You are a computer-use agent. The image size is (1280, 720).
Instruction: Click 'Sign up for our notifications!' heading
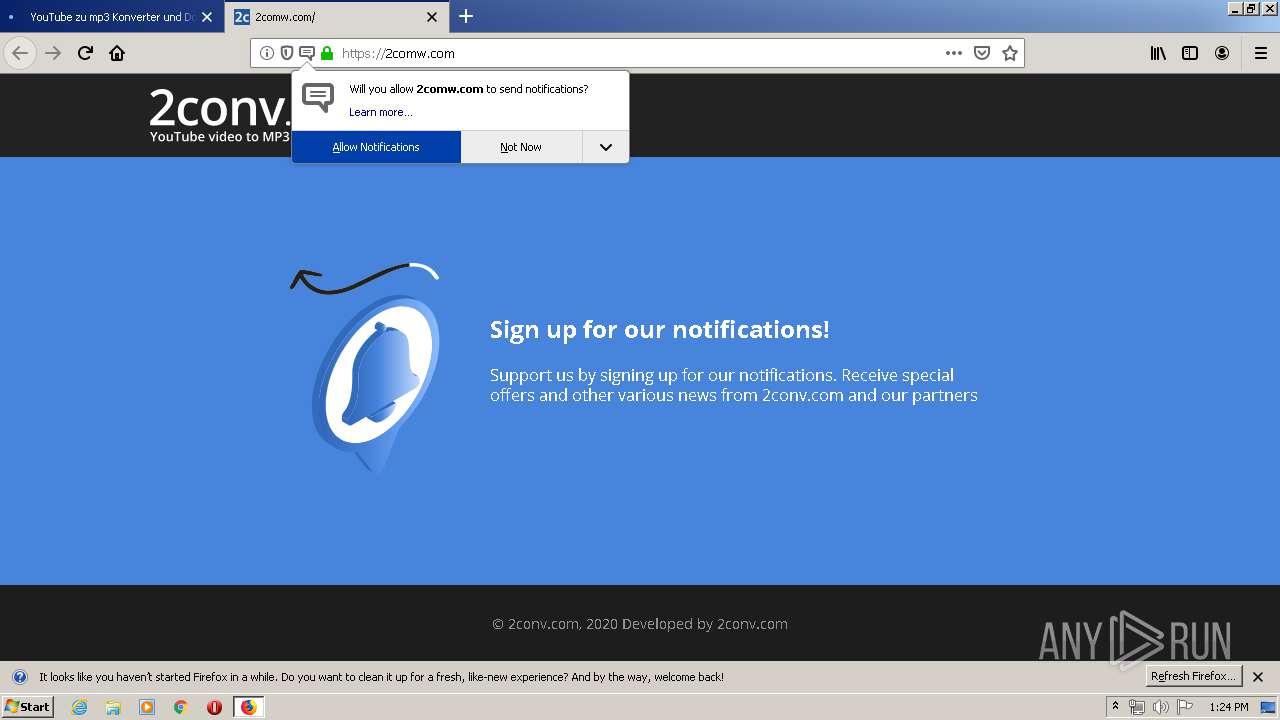pos(659,330)
